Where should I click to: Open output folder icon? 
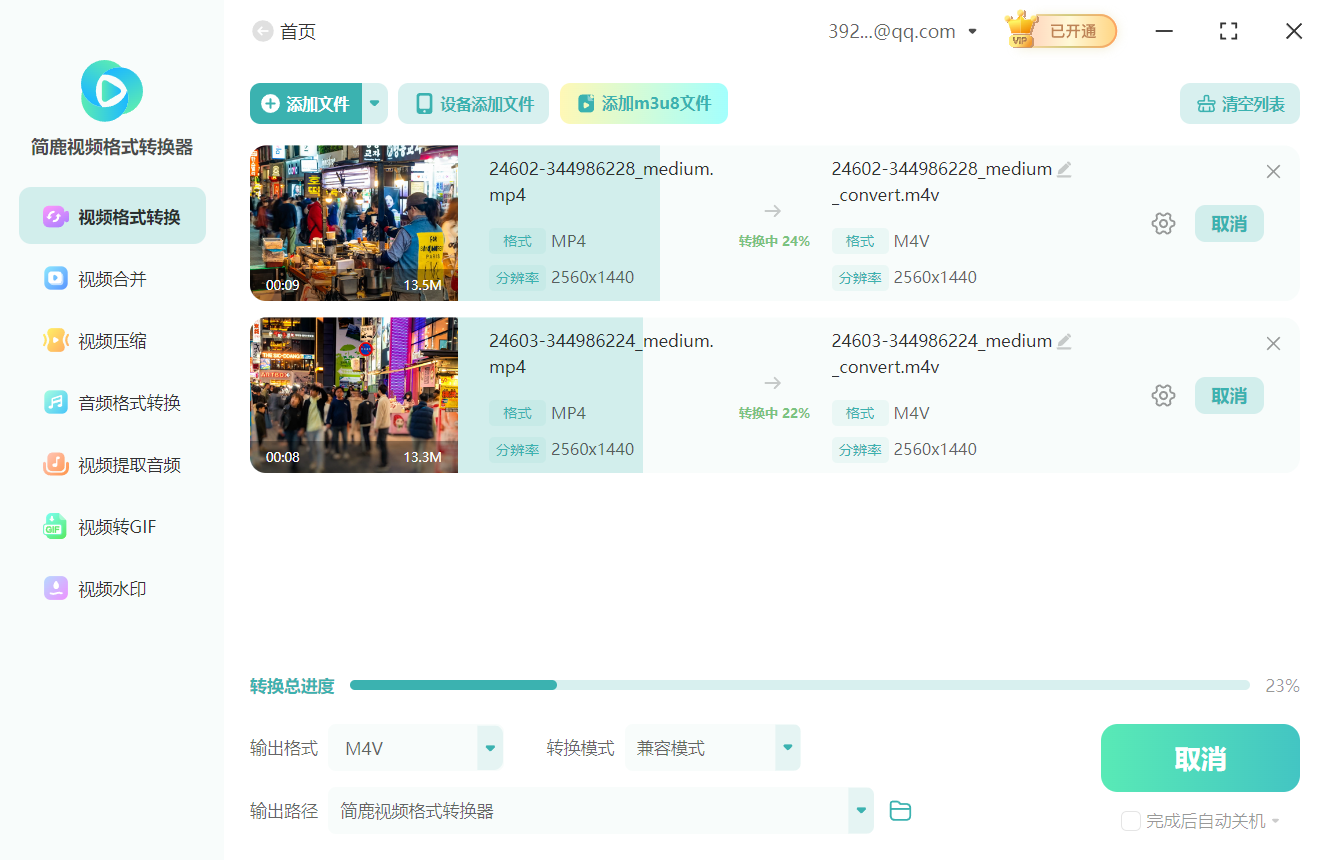tap(900, 811)
